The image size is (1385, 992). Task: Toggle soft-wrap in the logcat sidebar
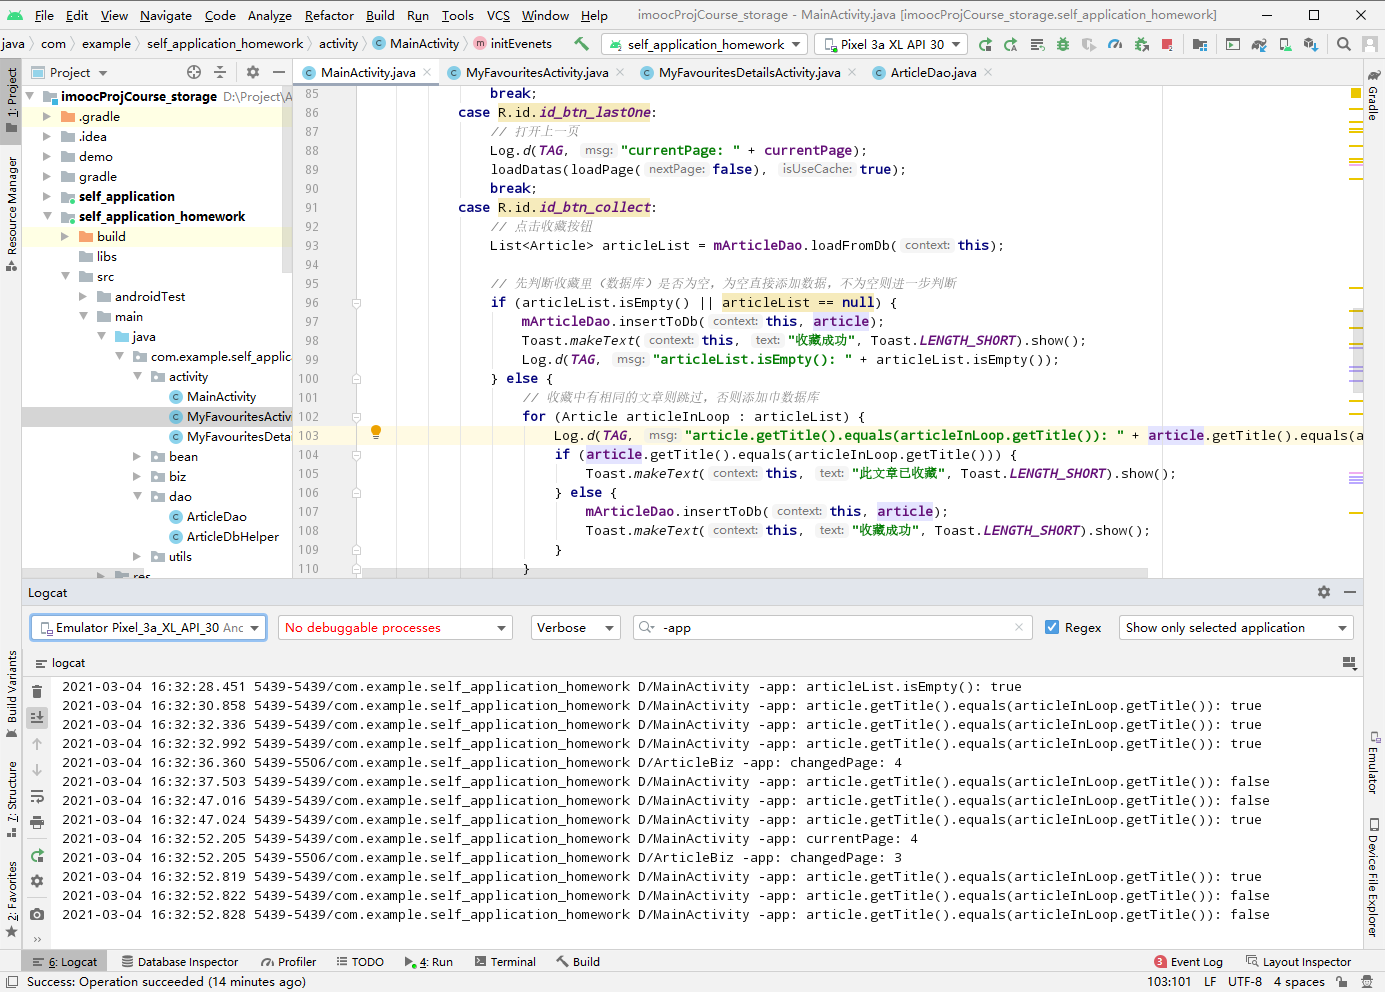(37, 796)
